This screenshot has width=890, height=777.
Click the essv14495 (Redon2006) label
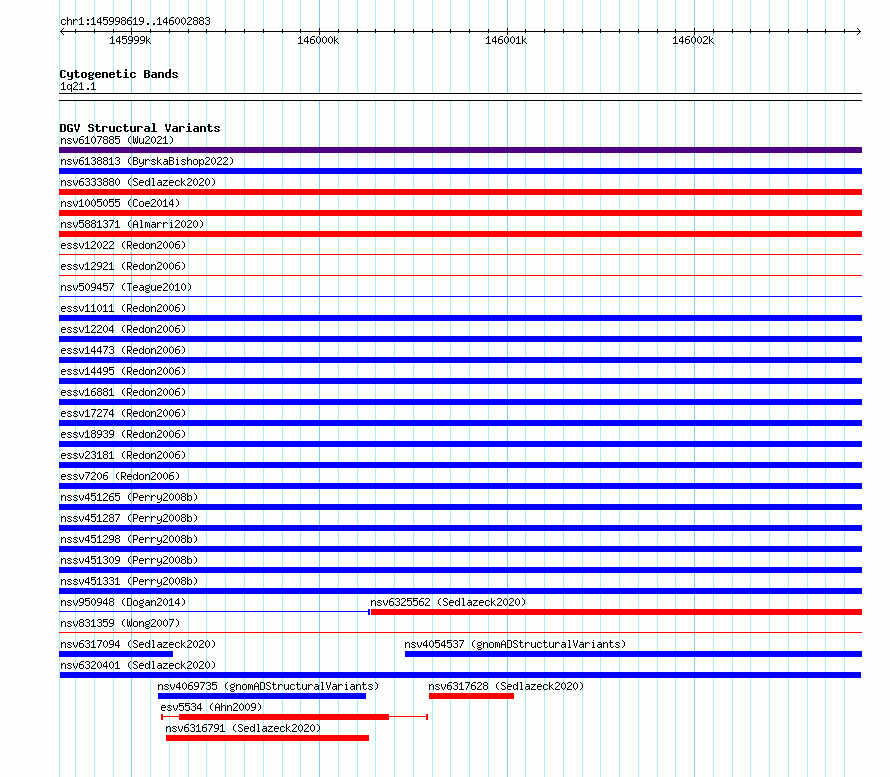pos(123,371)
